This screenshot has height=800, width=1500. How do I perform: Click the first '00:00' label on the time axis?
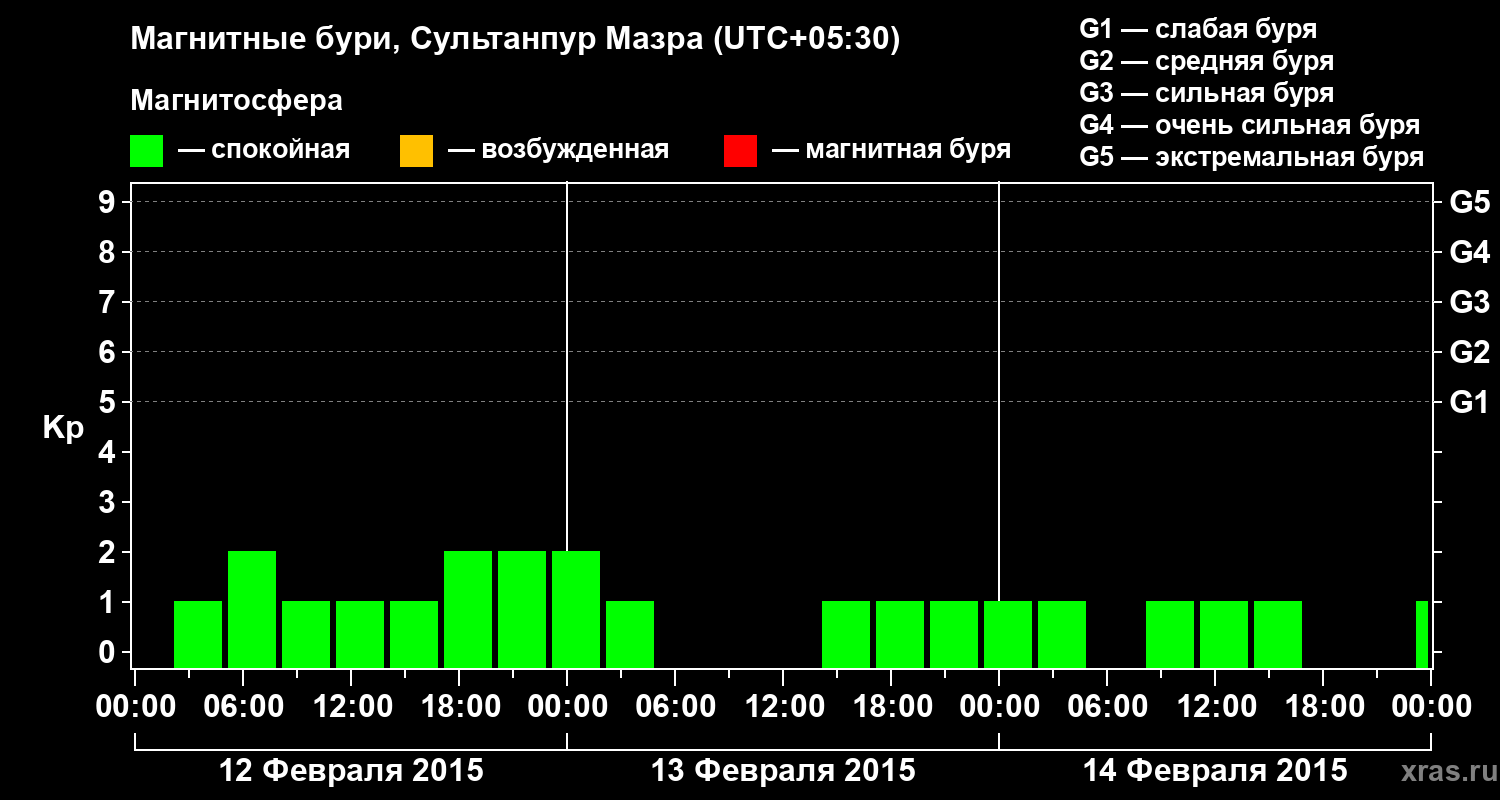click(136, 707)
